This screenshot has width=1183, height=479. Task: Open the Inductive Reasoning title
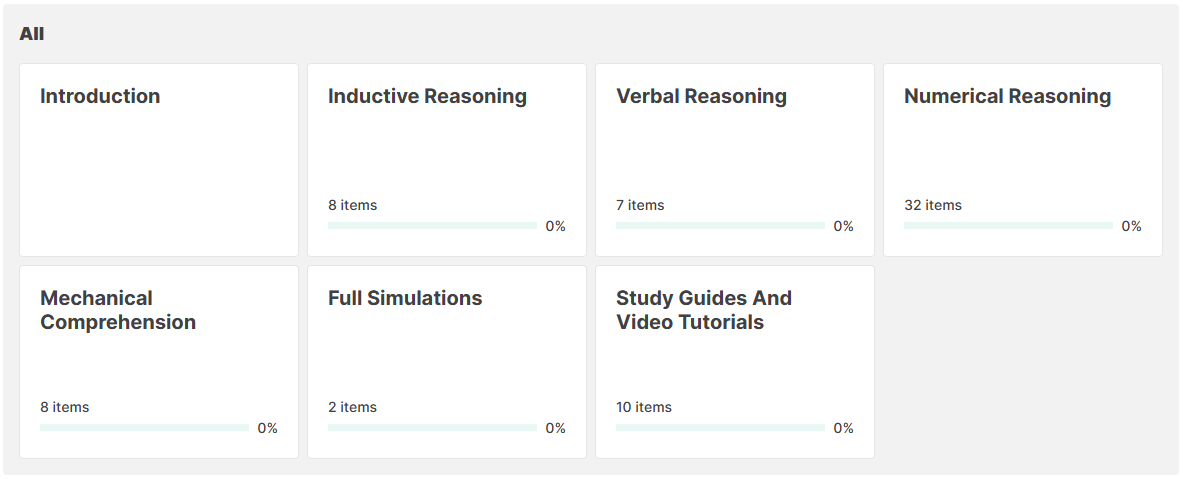pyautogui.click(x=427, y=97)
